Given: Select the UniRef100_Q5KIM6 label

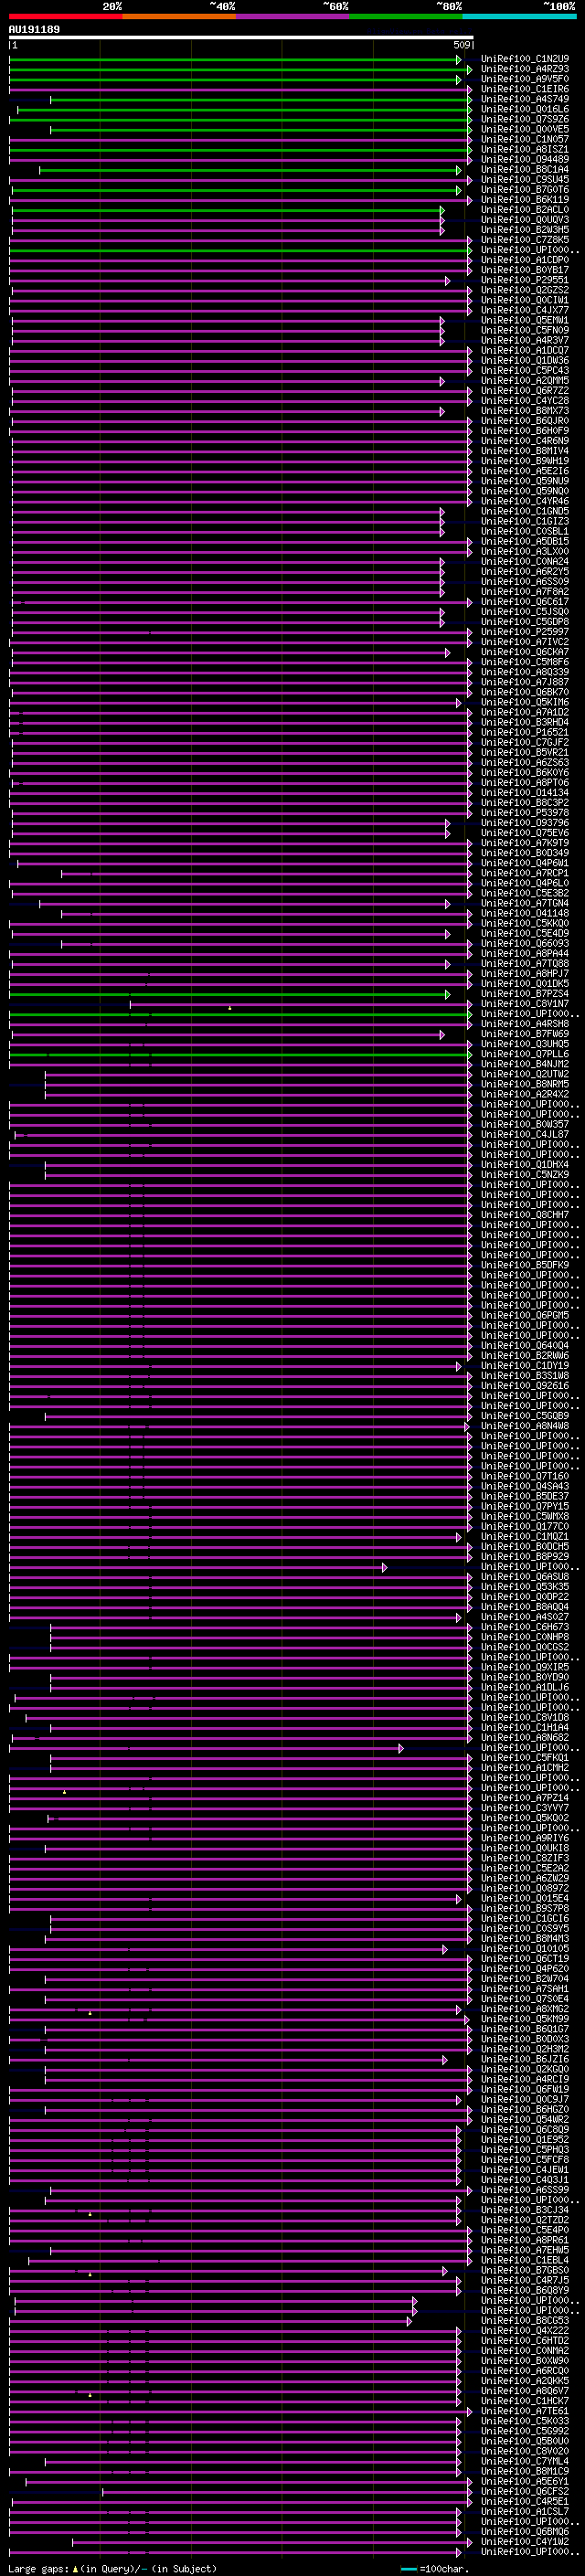Looking at the screenshot, I should [x=525, y=702].
